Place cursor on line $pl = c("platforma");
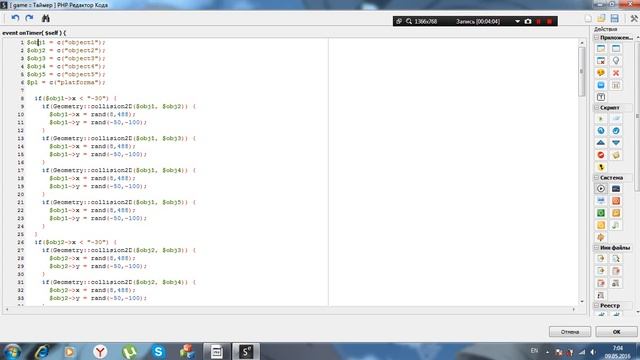Viewport: 640px width, 360px height. (66, 82)
